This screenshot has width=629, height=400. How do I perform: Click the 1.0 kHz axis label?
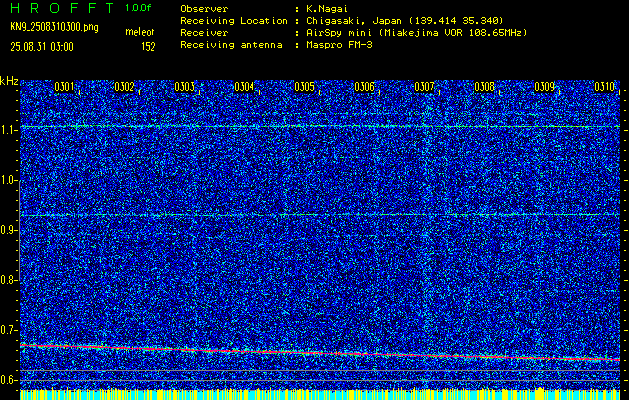[8, 181]
